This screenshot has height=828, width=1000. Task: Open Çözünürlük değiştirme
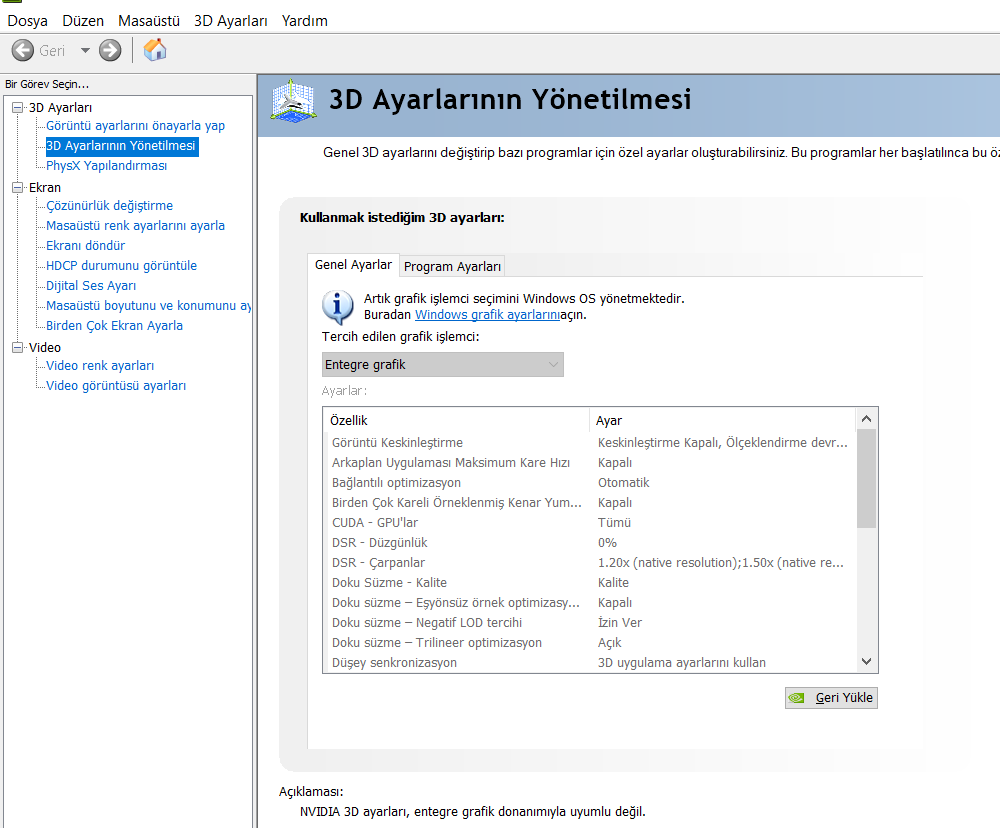[x=109, y=206]
